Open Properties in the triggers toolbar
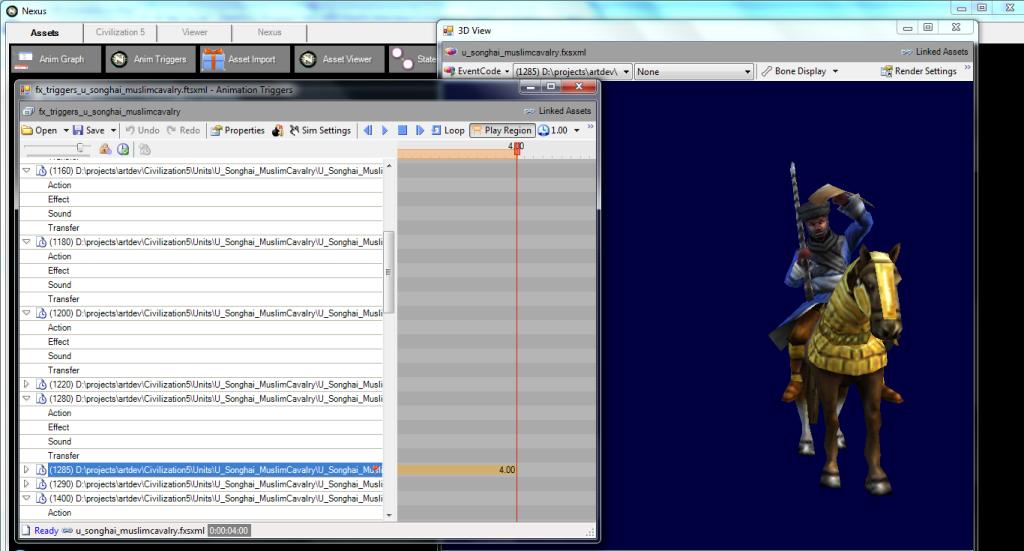The height and width of the screenshot is (551, 1024). tap(238, 131)
